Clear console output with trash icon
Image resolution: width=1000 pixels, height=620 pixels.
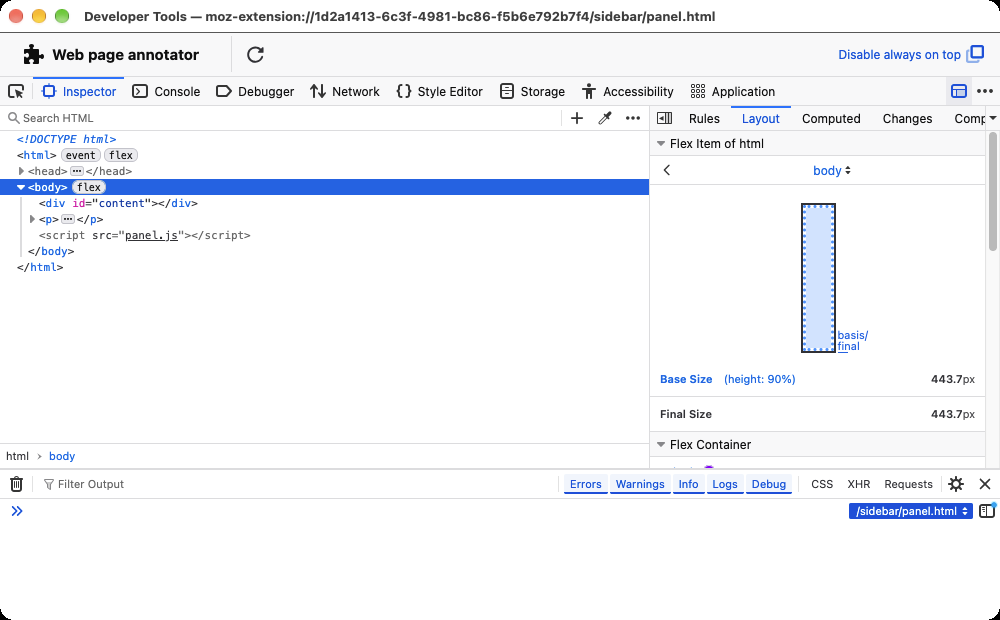(17, 484)
